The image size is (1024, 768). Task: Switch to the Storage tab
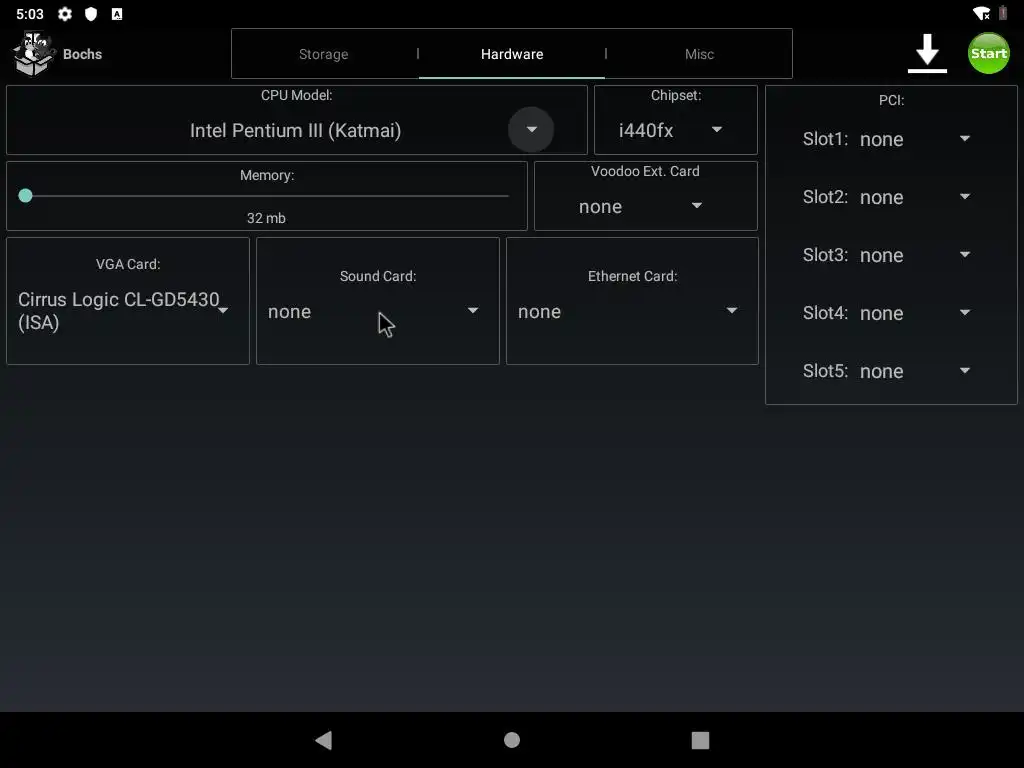(323, 54)
